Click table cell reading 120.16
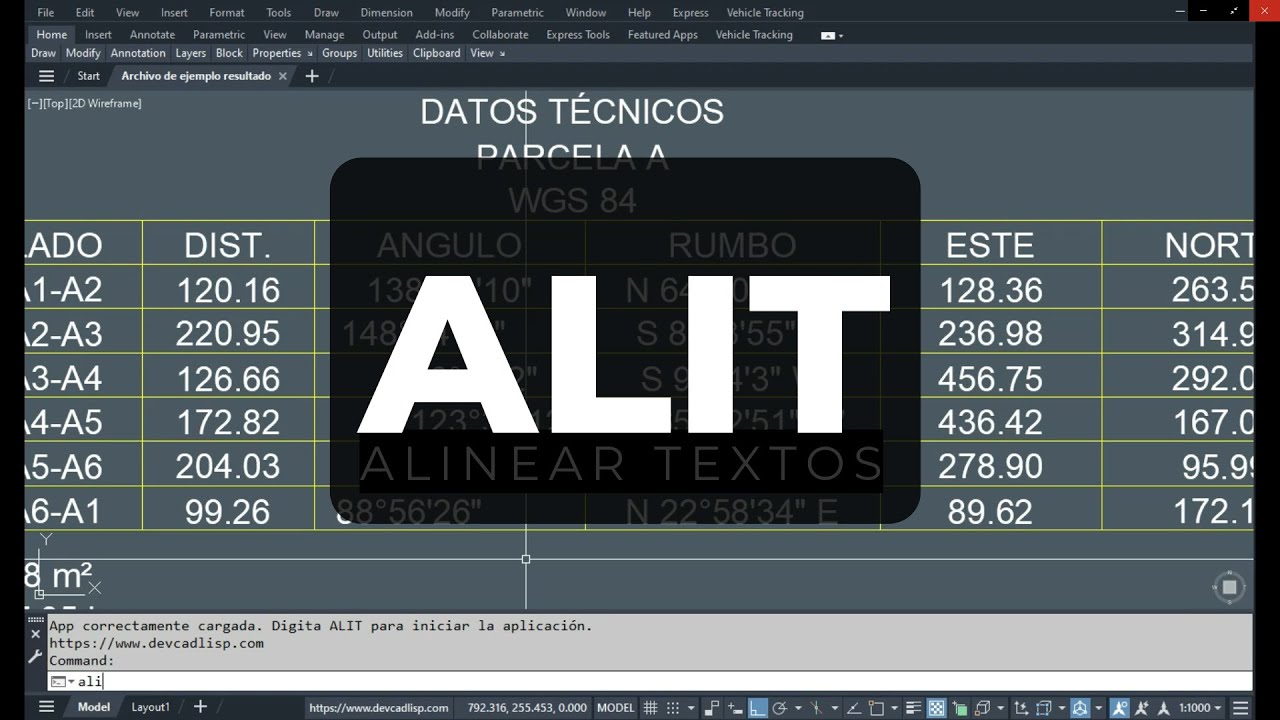The width and height of the screenshot is (1280, 720). click(x=228, y=290)
